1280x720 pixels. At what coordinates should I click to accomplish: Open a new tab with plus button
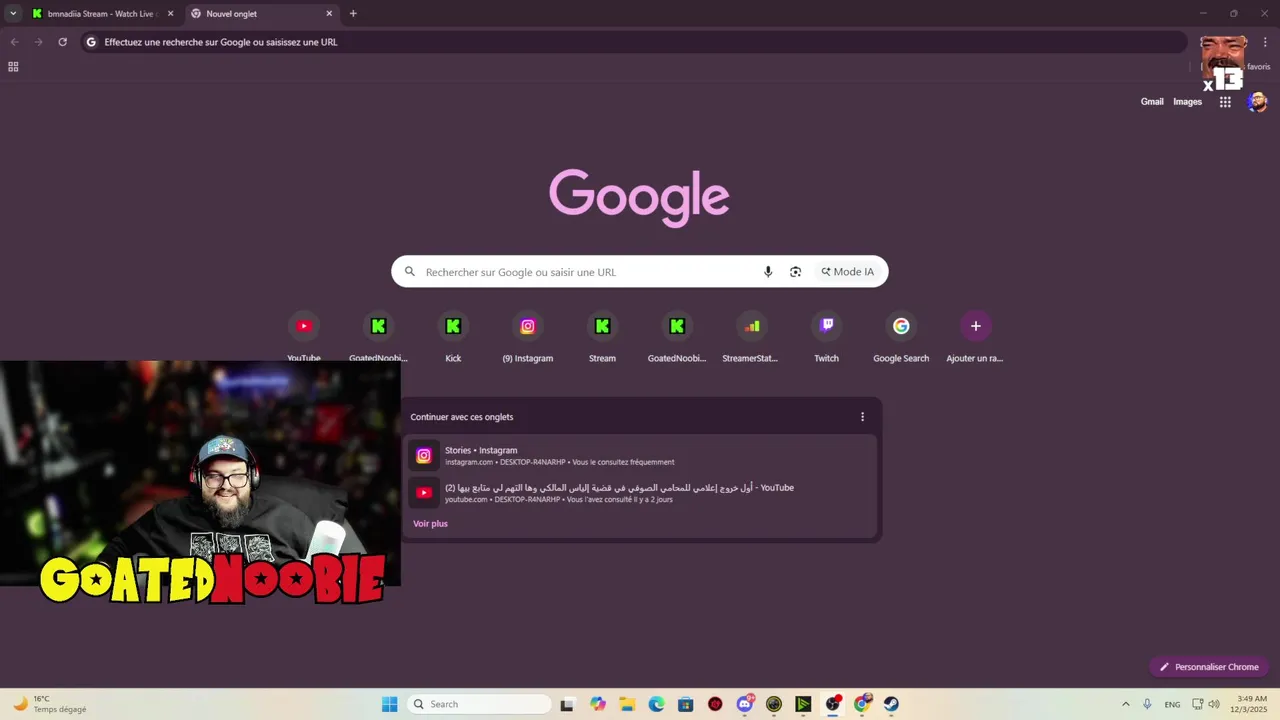(x=353, y=14)
